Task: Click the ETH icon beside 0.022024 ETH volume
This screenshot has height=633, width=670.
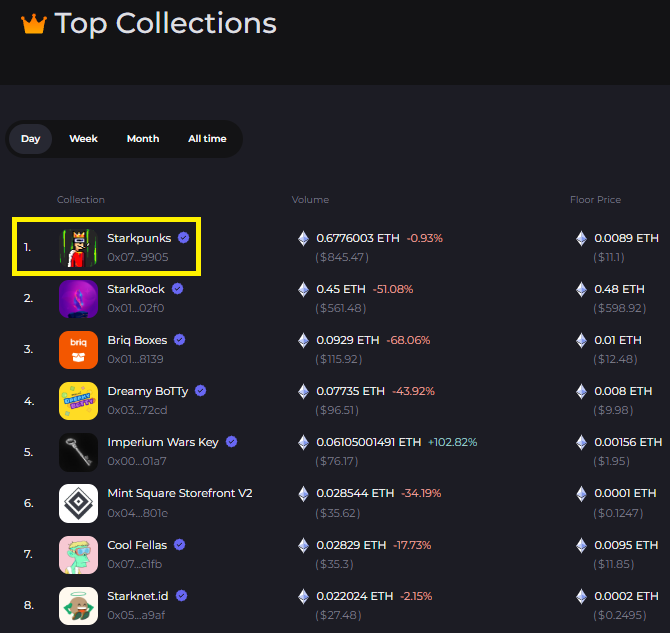Action: 303,596
